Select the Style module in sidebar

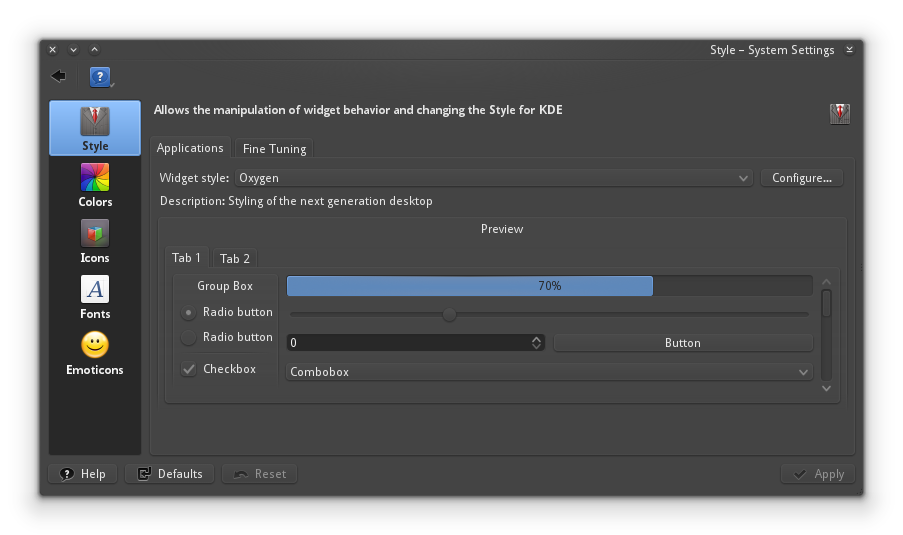coord(95,128)
